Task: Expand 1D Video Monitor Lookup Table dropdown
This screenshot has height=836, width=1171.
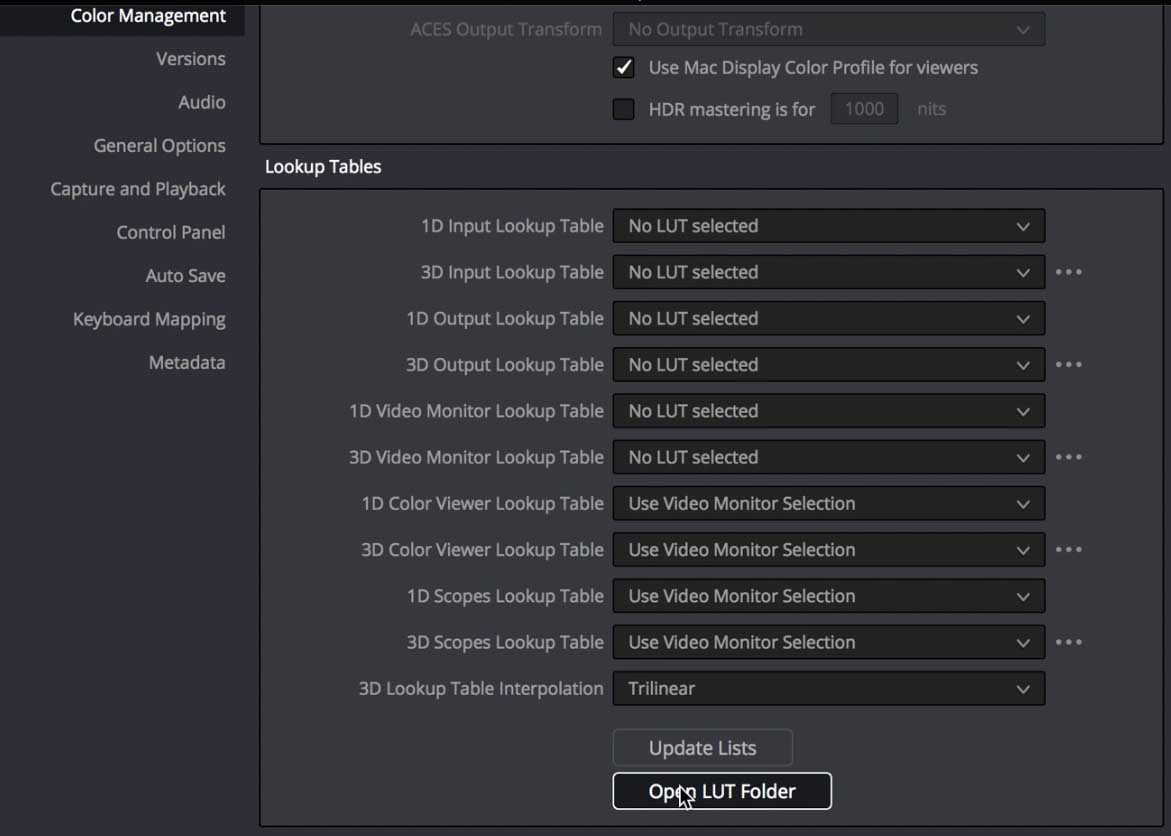Action: (828, 412)
